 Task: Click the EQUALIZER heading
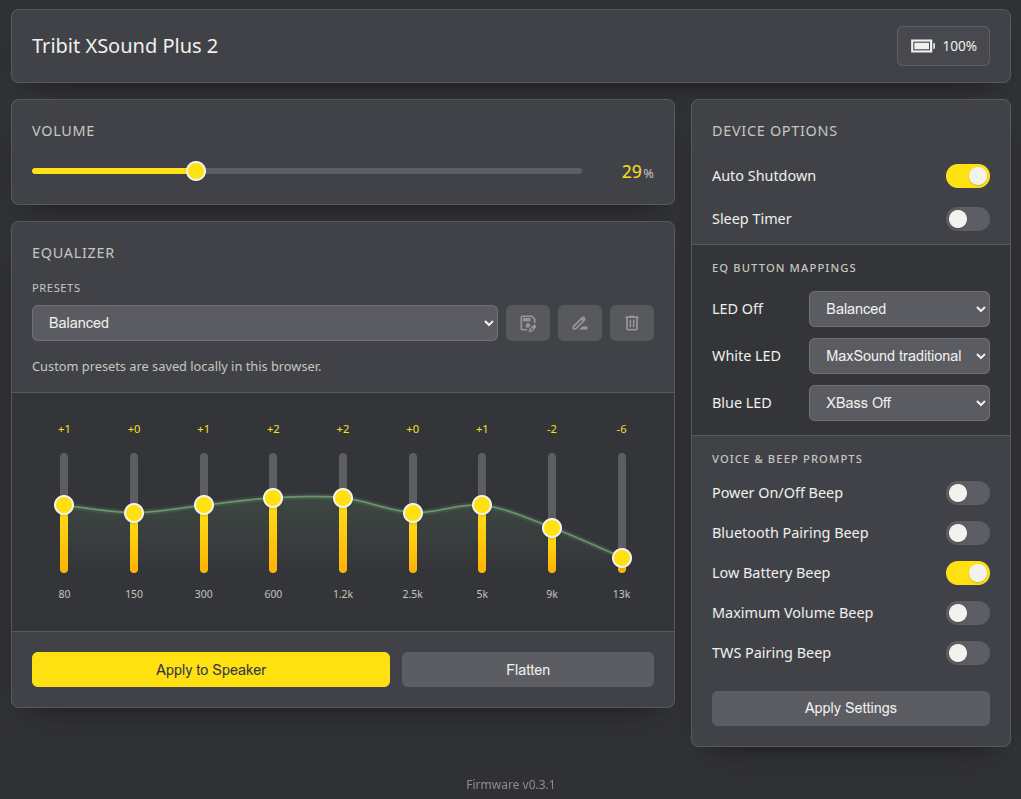click(74, 253)
